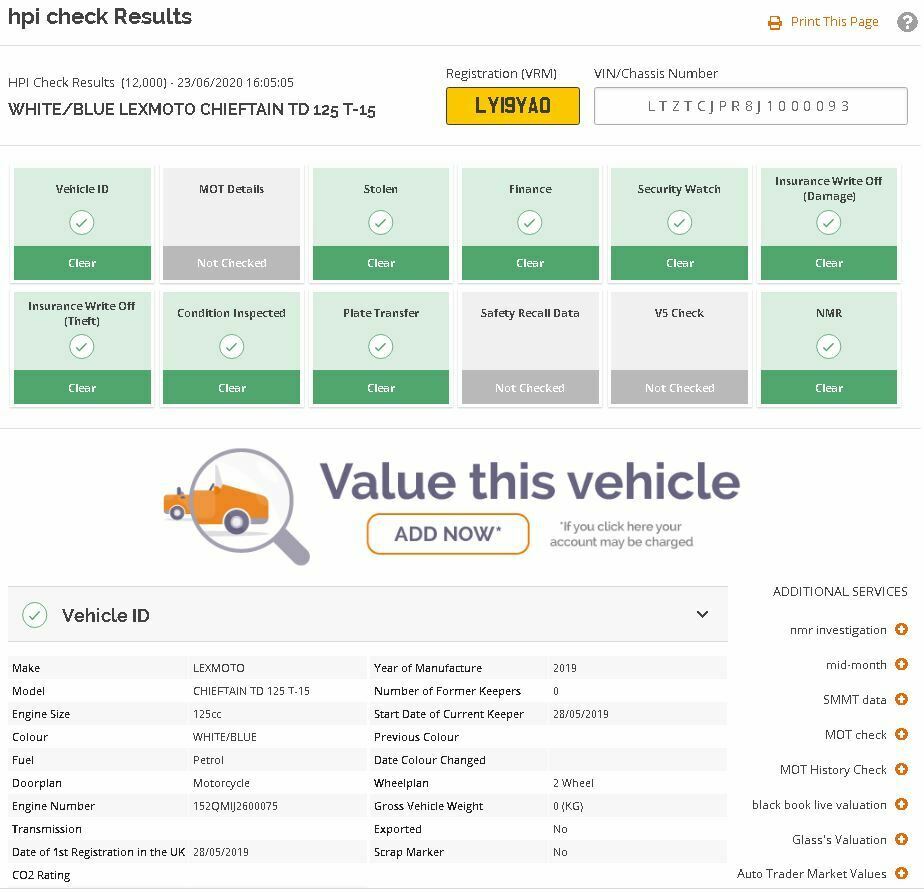Open the MOT Details tile
The width and height of the screenshot is (924, 892).
pyautogui.click(x=232, y=224)
